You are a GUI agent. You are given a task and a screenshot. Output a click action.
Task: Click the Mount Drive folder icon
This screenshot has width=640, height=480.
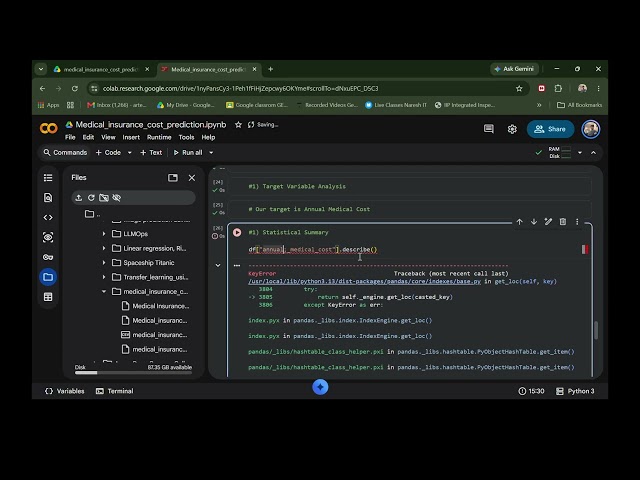(x=104, y=198)
